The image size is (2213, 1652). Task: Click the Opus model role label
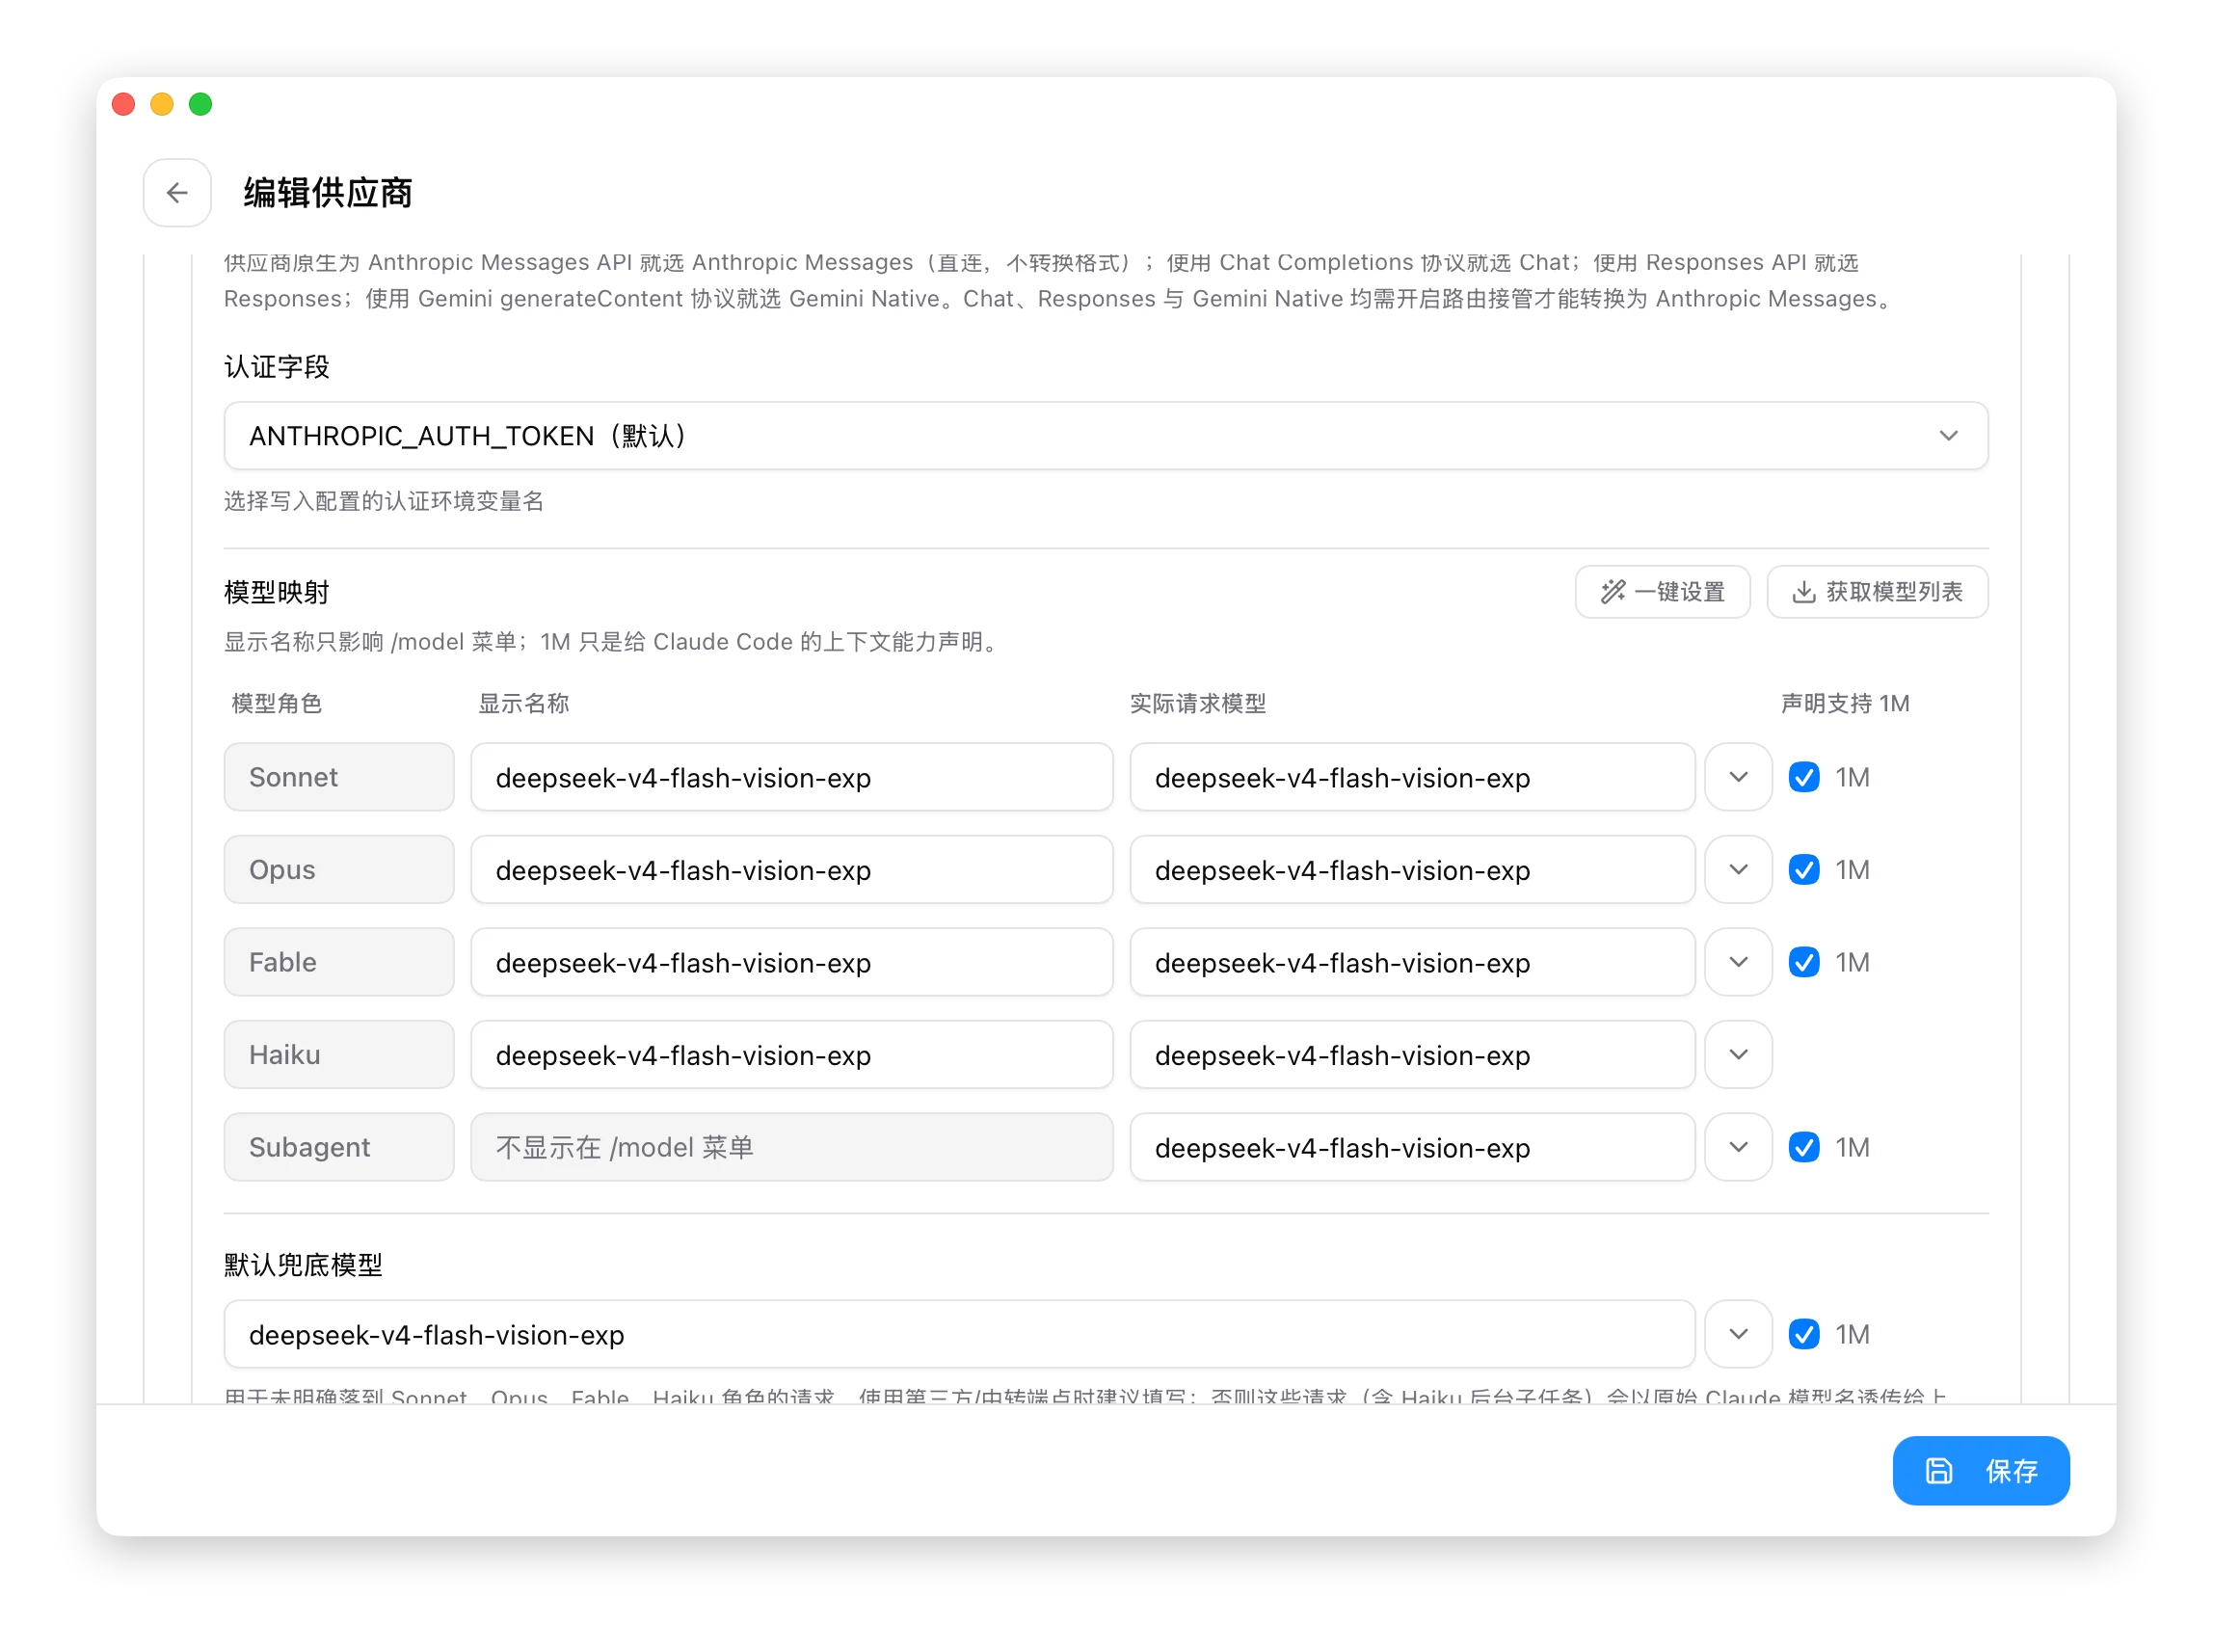339,870
